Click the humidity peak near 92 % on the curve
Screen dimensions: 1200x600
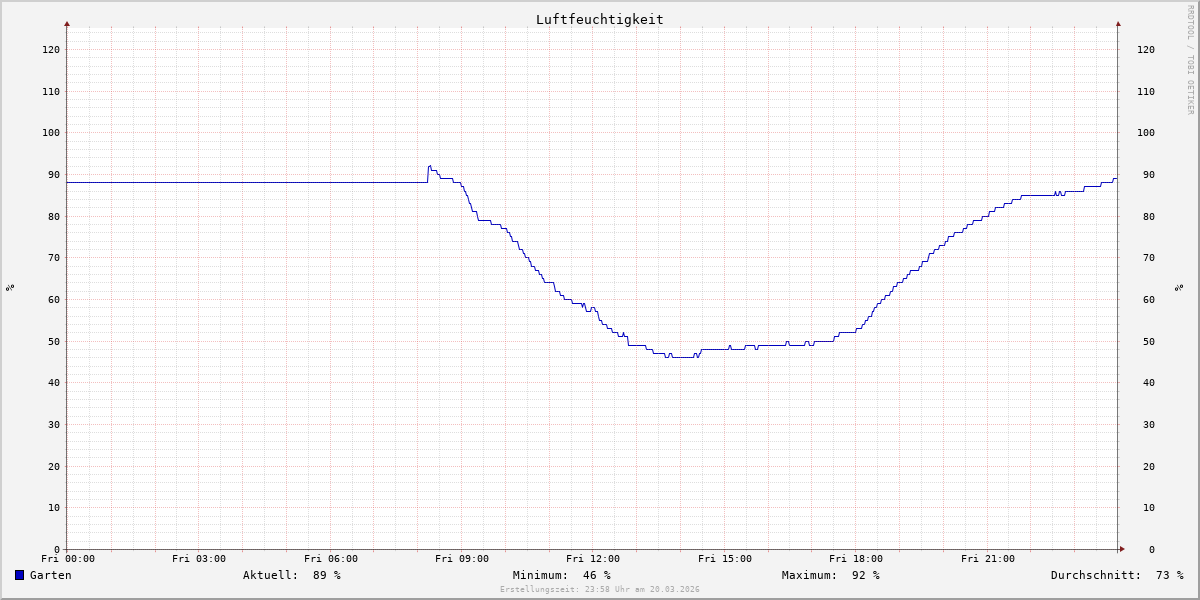coord(430,166)
